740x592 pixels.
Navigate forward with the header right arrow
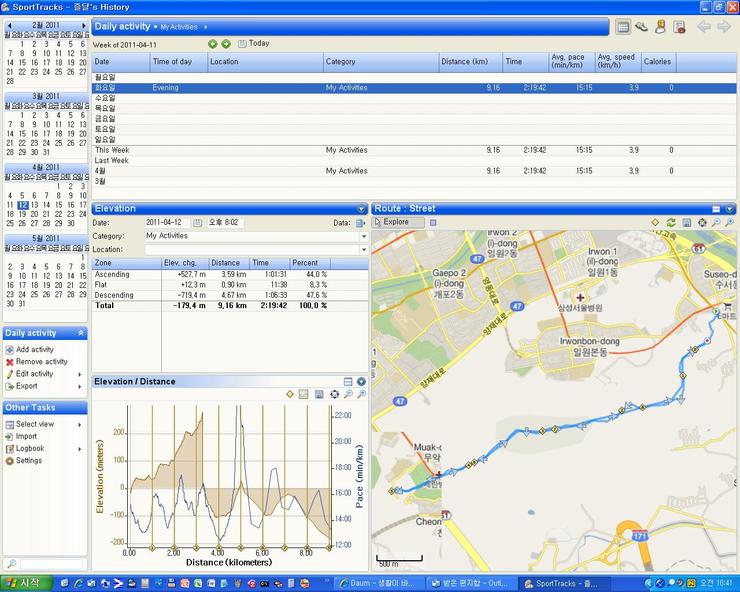pos(724,27)
